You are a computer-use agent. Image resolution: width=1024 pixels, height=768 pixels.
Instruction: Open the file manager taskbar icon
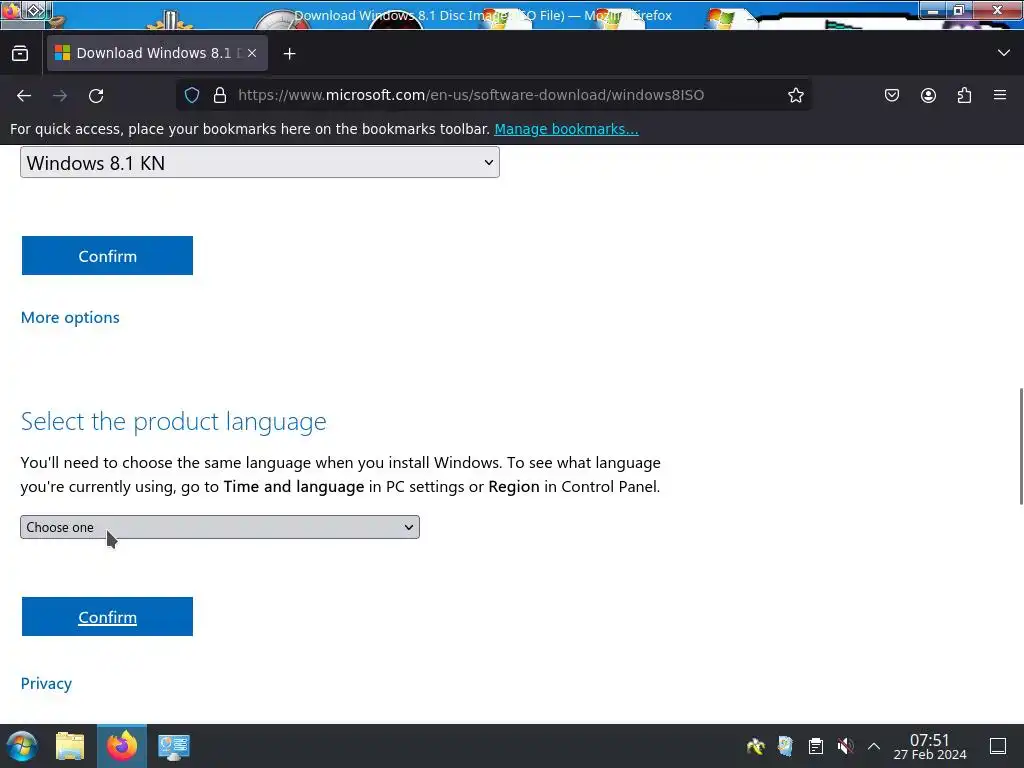(70, 746)
